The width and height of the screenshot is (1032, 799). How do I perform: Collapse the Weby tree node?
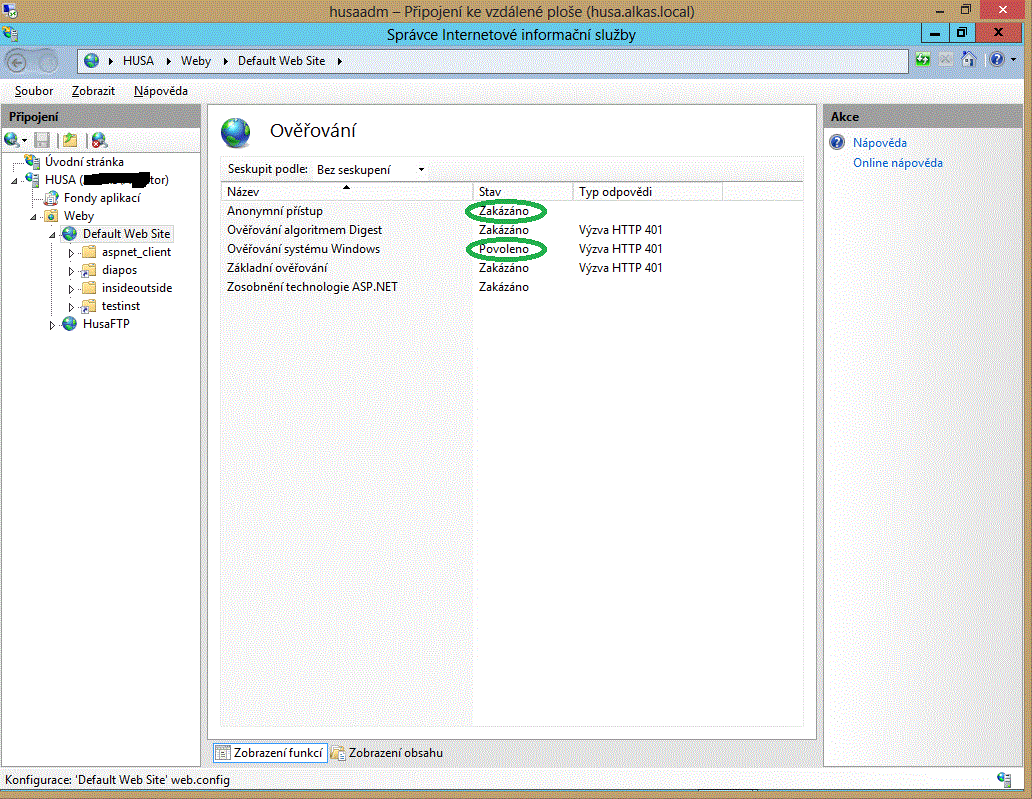pyautogui.click(x=33, y=217)
